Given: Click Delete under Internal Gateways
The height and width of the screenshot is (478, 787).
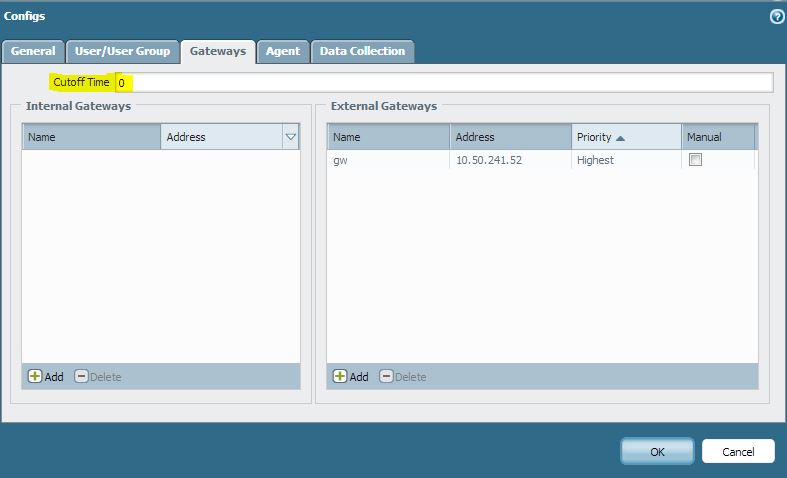Looking at the screenshot, I should 98,377.
